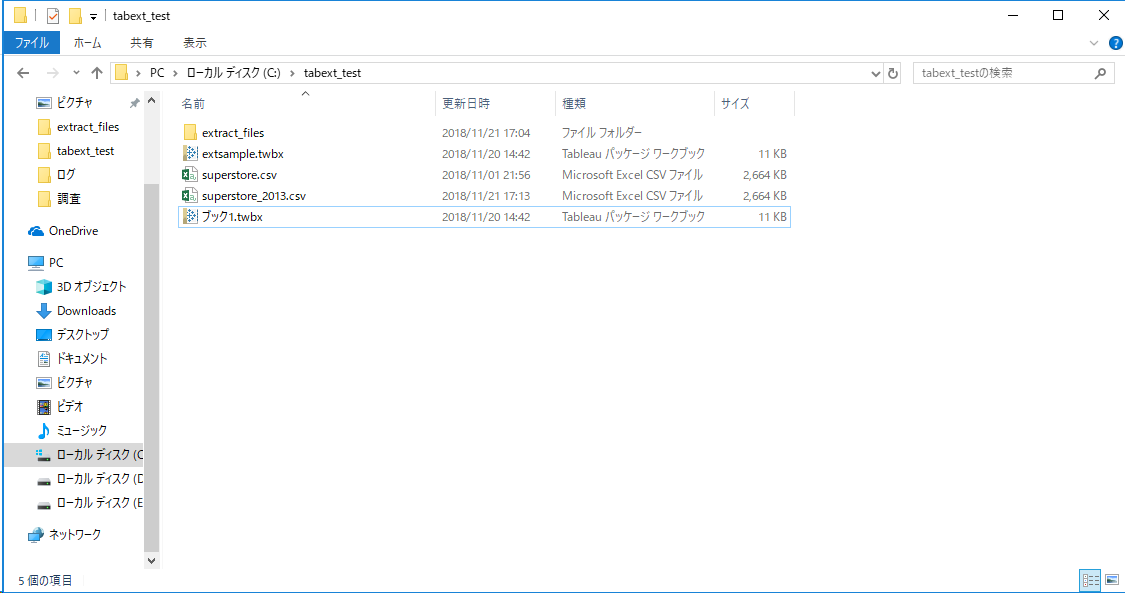Select OneDrive in the navigation pane
The height and width of the screenshot is (593, 1125).
point(73,231)
